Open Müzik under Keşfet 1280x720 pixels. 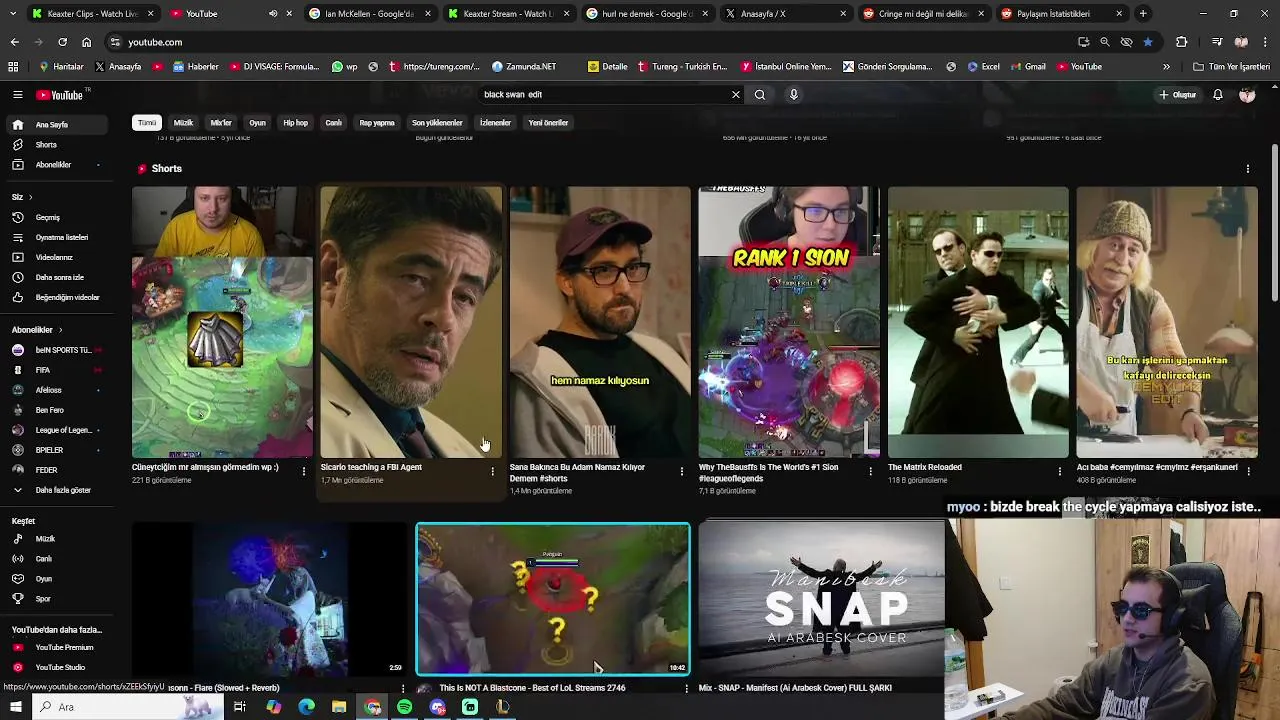click(x=56, y=539)
